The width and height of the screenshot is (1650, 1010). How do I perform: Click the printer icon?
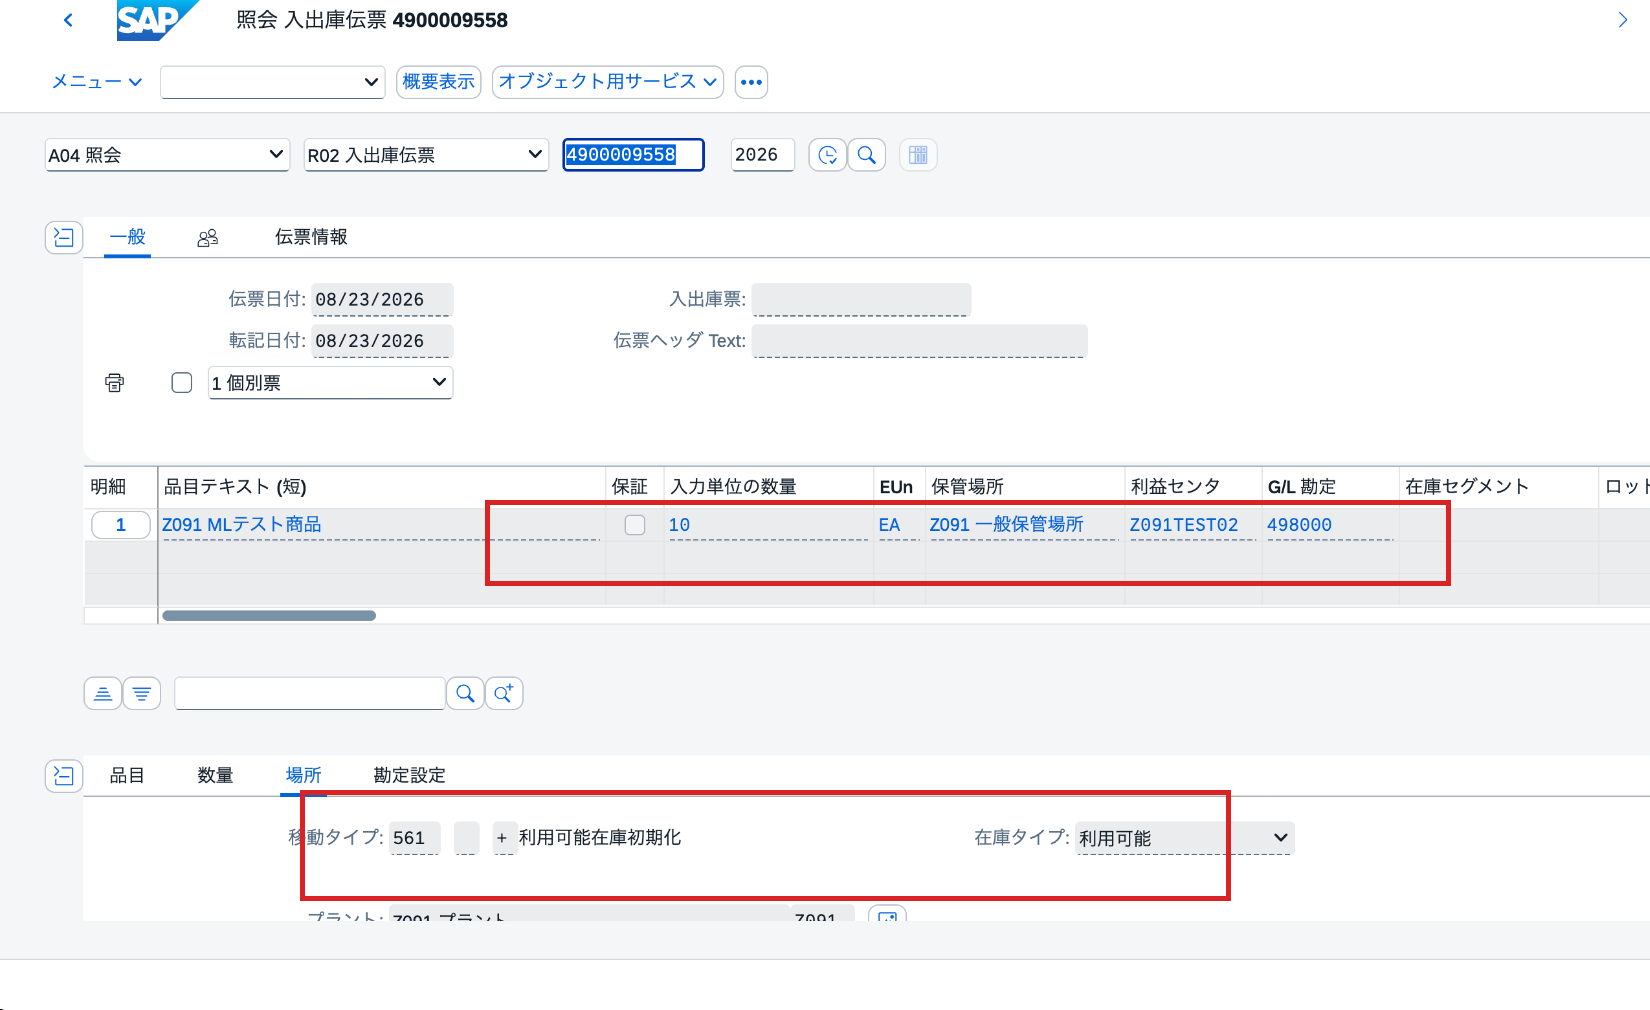point(115,383)
